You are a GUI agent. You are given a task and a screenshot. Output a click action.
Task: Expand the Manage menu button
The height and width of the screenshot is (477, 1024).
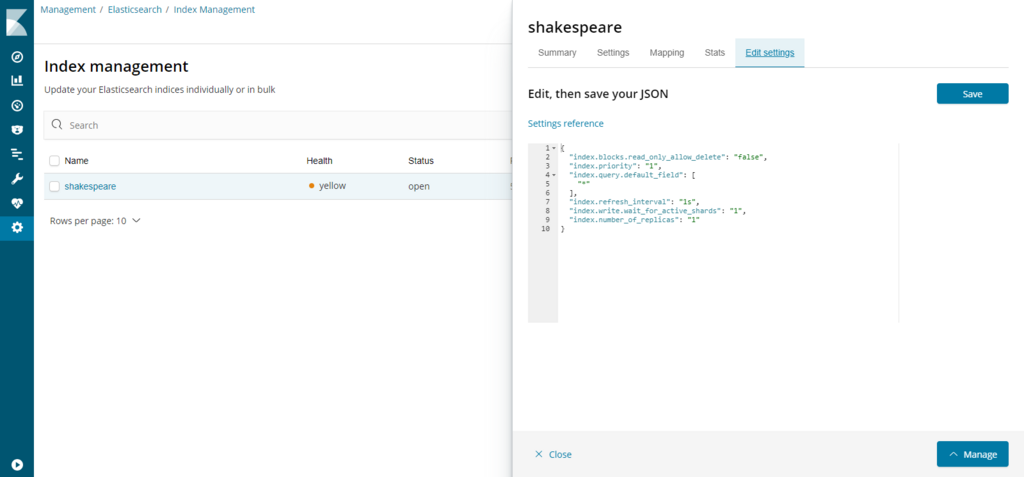(x=972, y=454)
